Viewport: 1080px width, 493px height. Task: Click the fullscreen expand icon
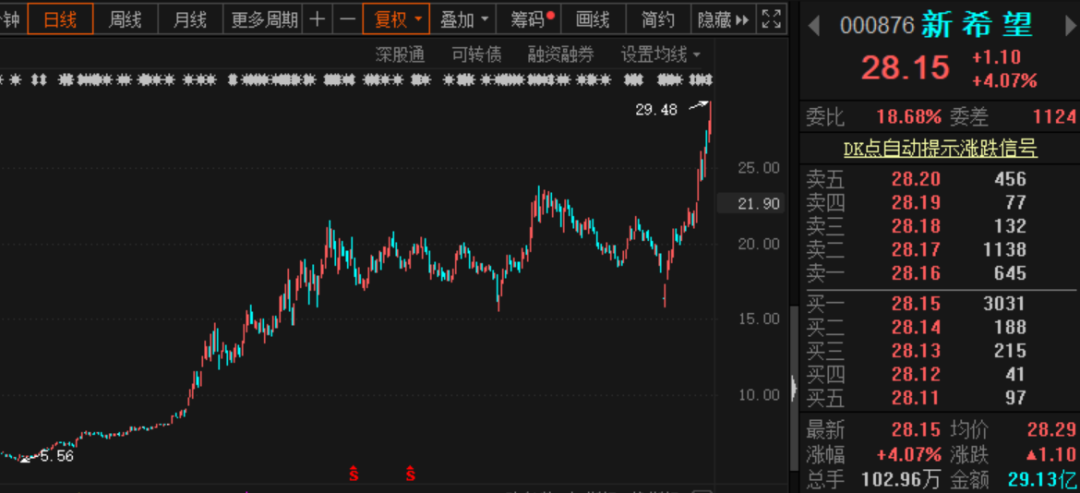tap(772, 19)
